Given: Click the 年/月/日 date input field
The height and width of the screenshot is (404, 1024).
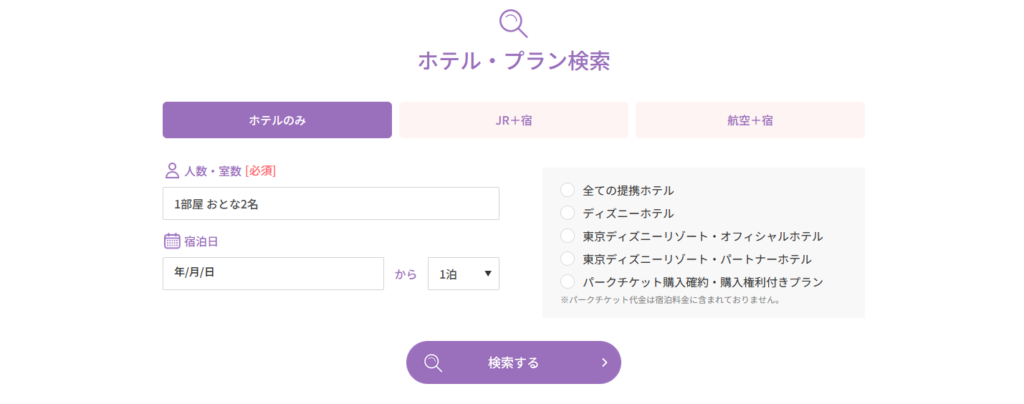Looking at the screenshot, I should [273, 274].
